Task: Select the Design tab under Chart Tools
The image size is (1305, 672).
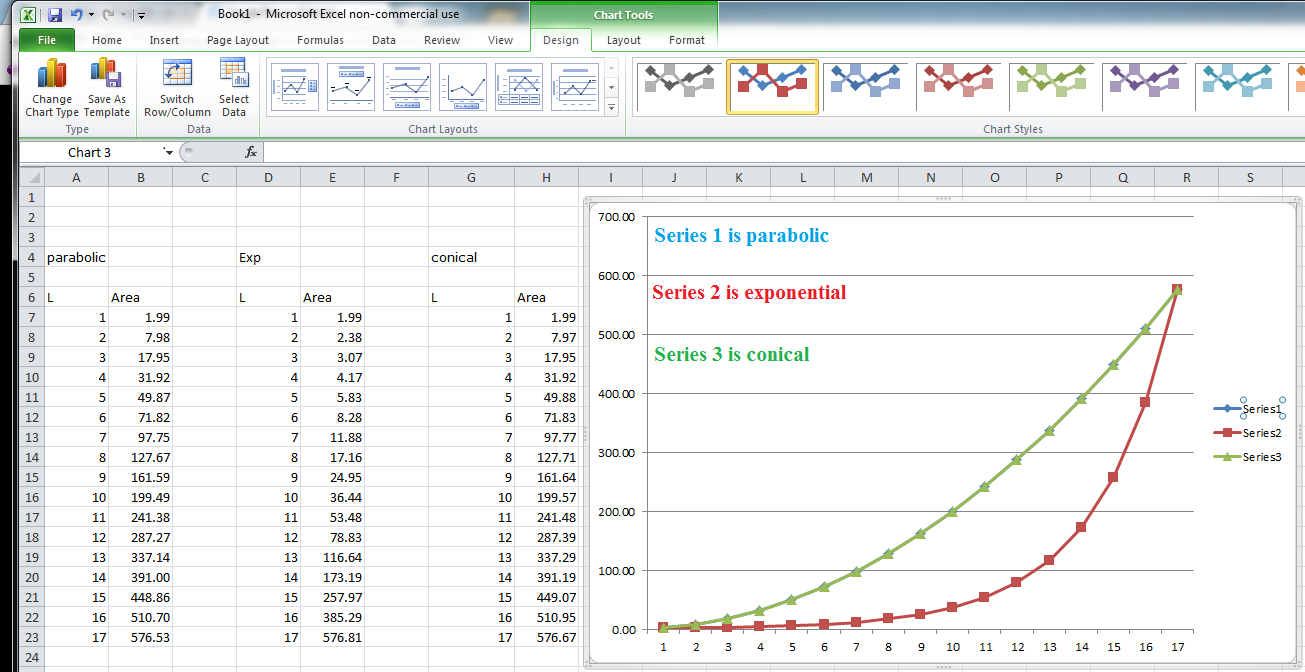Action: pos(561,40)
